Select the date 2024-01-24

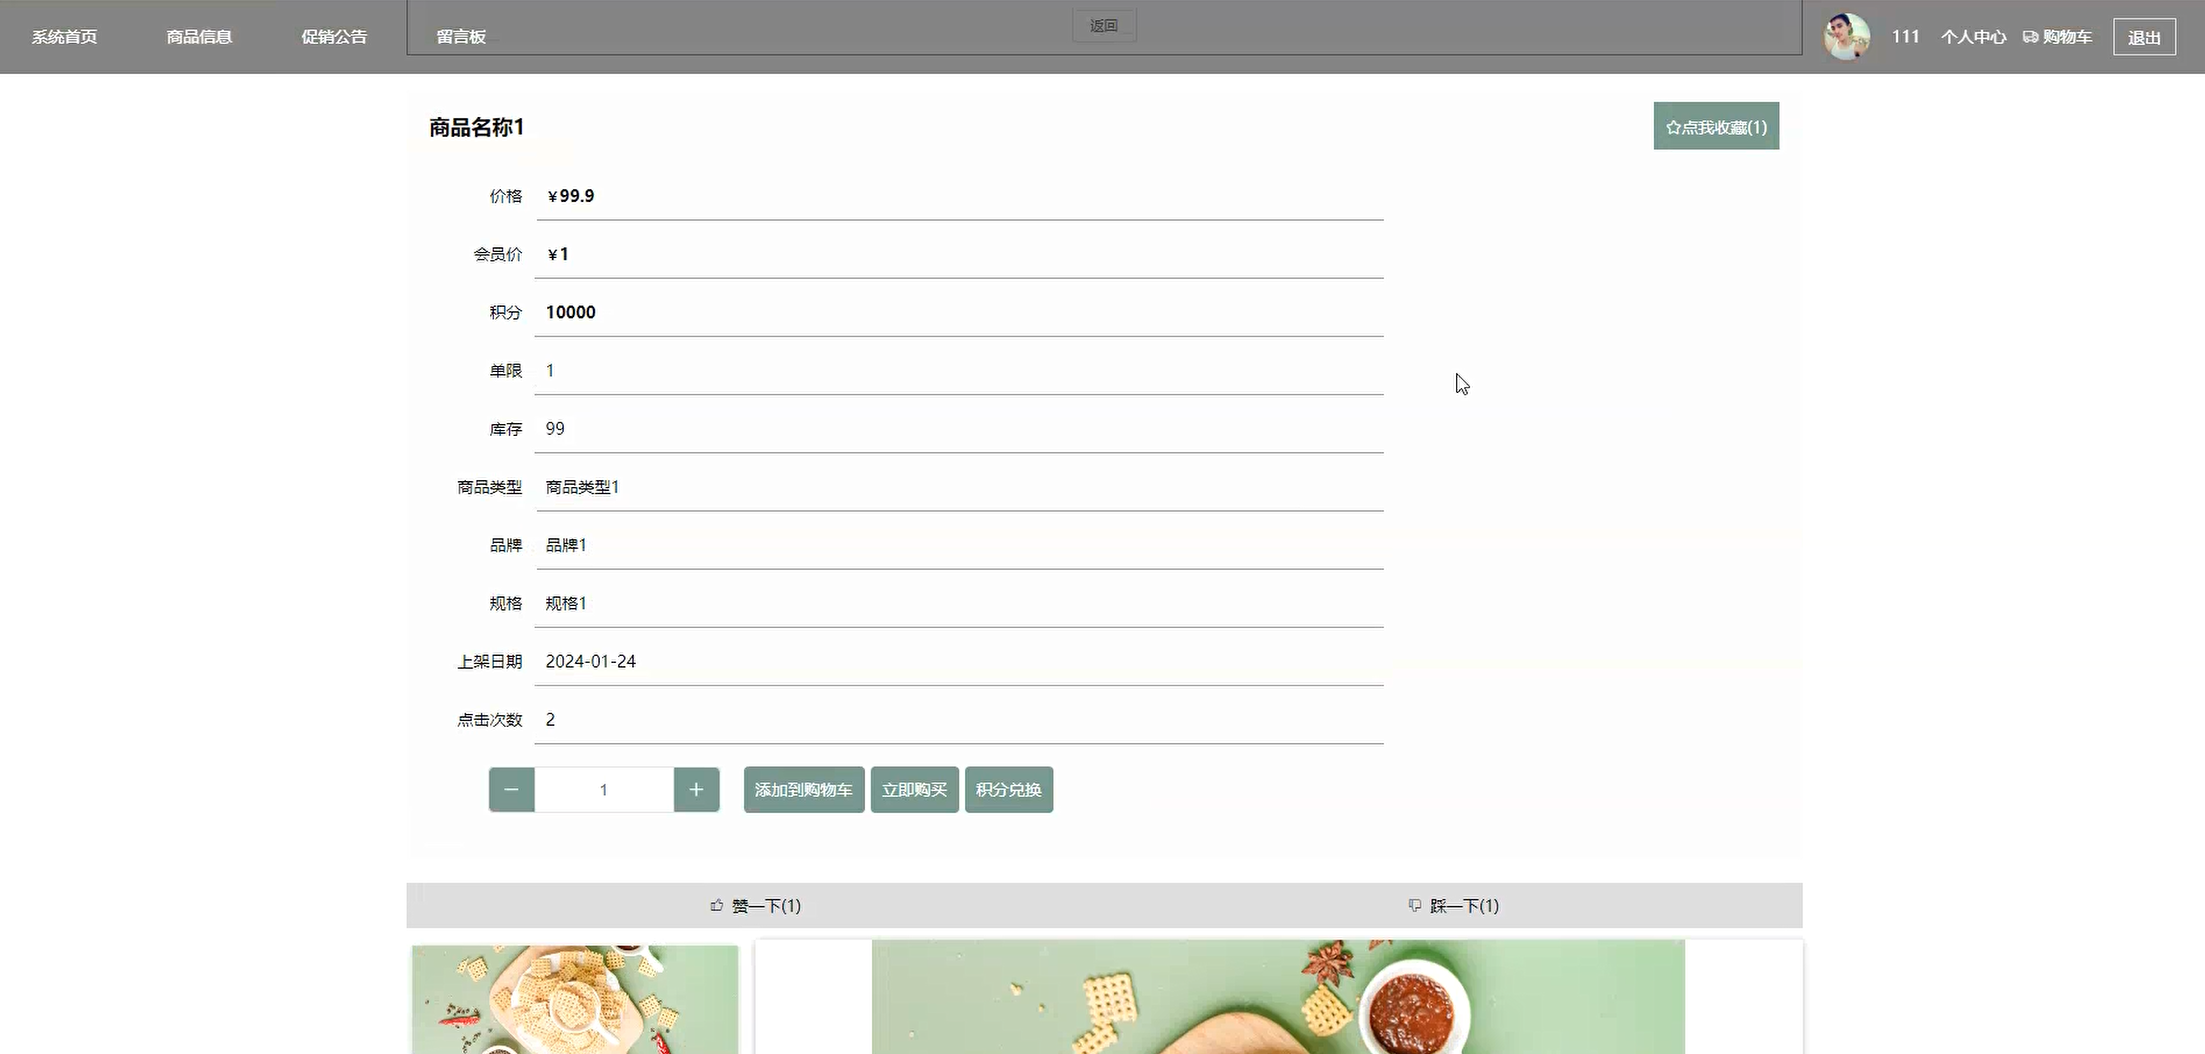pyautogui.click(x=590, y=662)
